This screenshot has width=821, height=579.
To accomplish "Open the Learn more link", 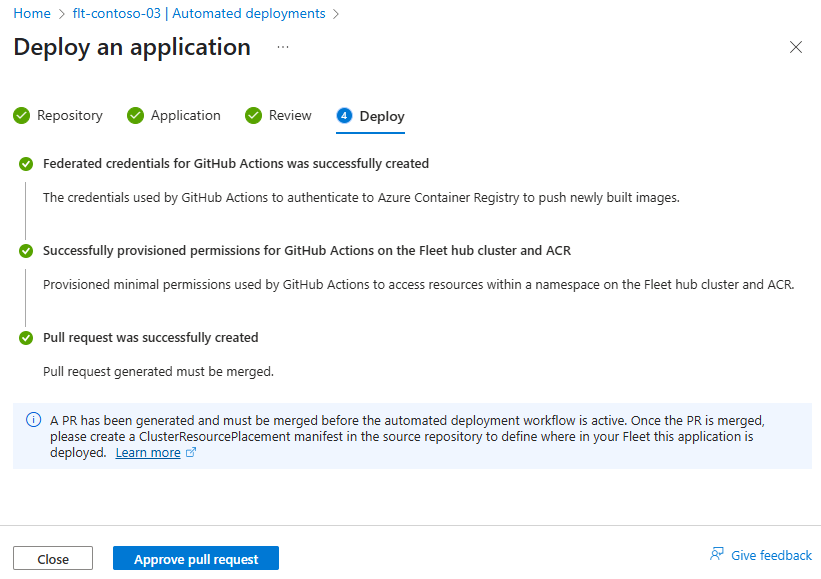I will [148, 453].
